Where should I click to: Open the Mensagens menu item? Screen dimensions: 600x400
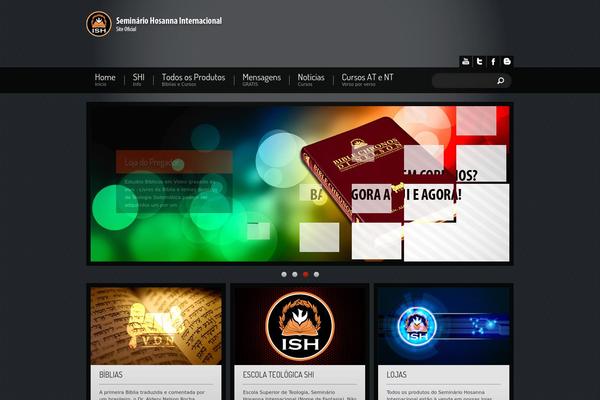click(261, 80)
